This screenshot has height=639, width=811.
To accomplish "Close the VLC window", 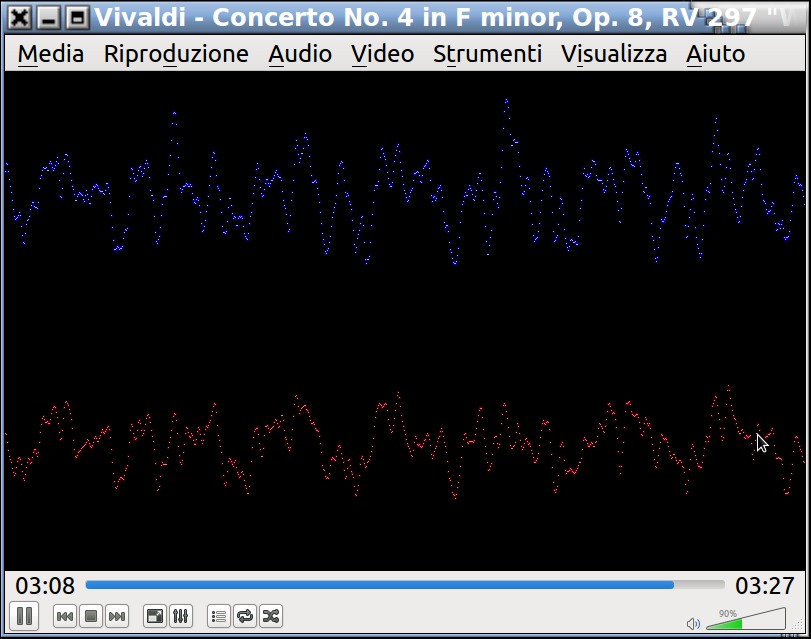I will pos(20,18).
